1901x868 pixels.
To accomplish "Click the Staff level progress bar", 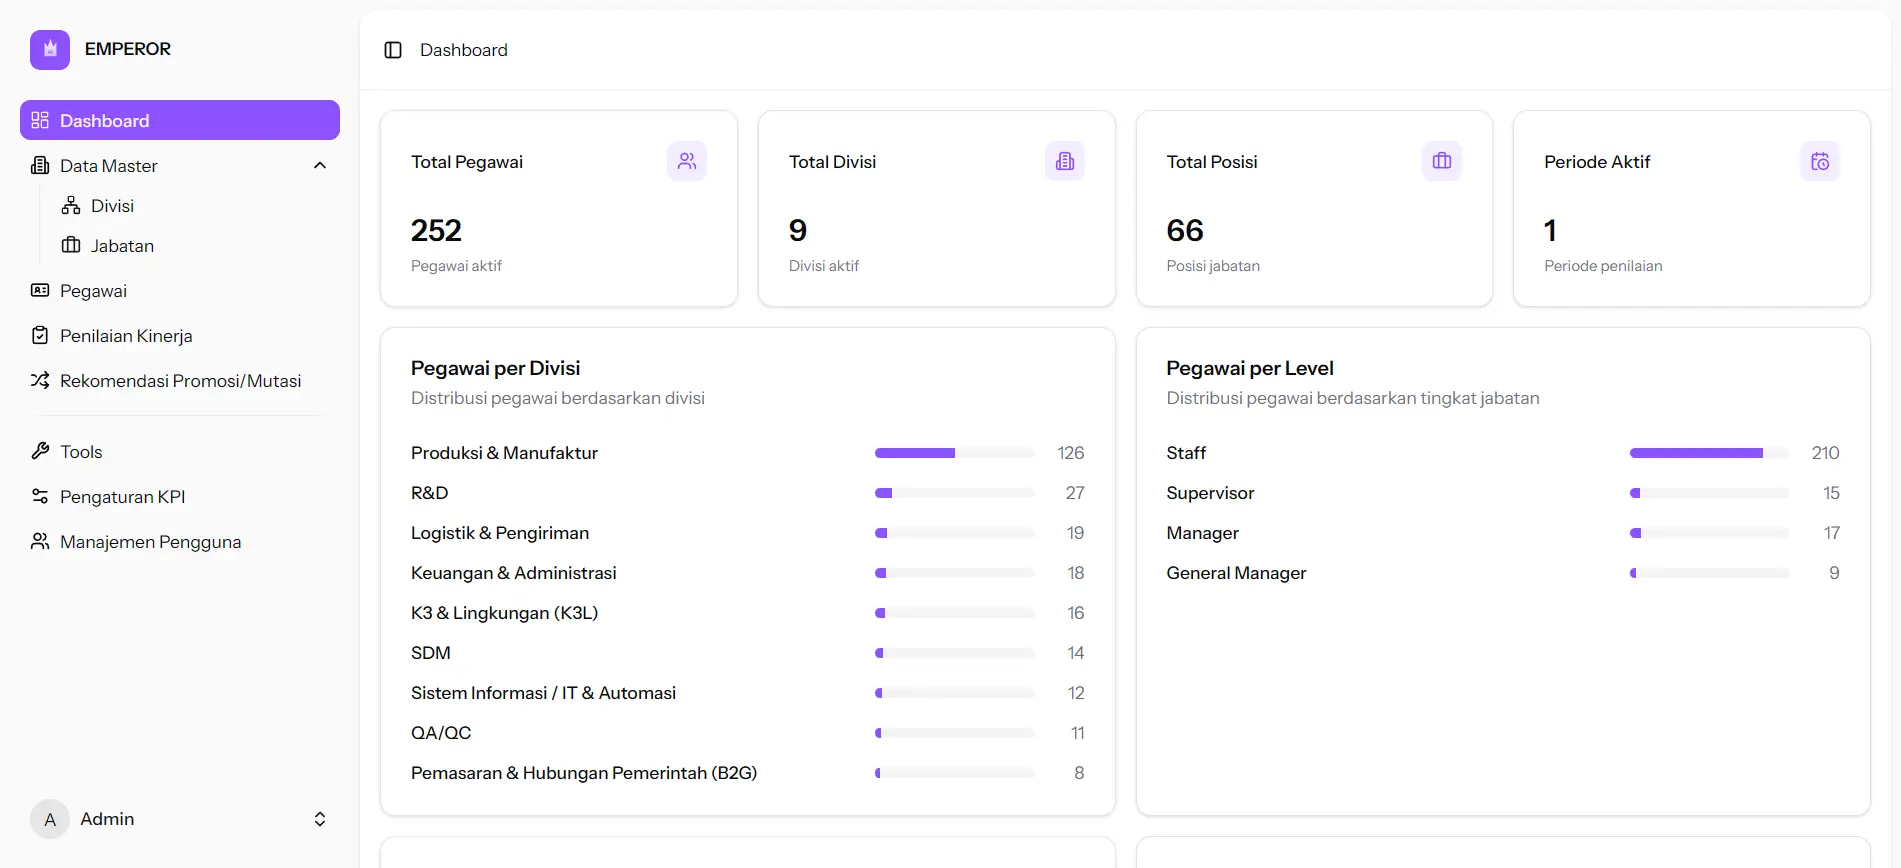I will pyautogui.click(x=1709, y=453).
